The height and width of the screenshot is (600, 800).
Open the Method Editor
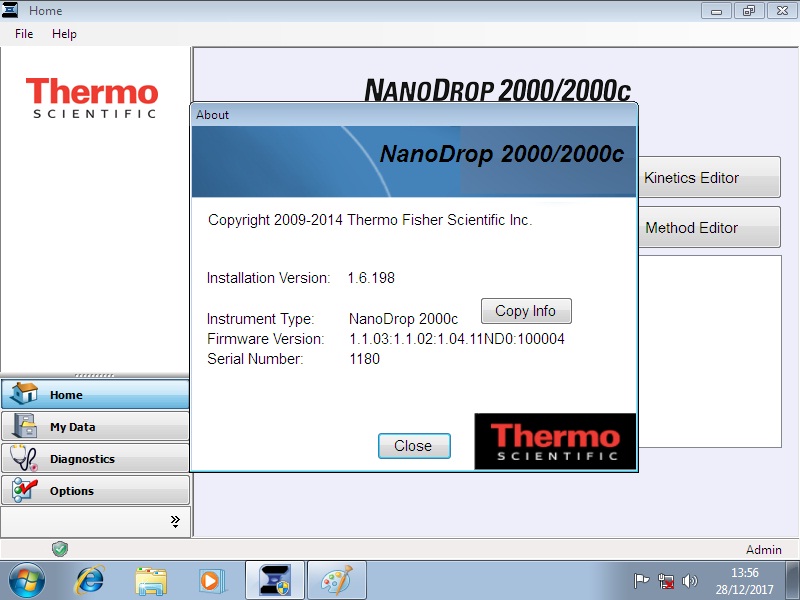pyautogui.click(x=709, y=227)
